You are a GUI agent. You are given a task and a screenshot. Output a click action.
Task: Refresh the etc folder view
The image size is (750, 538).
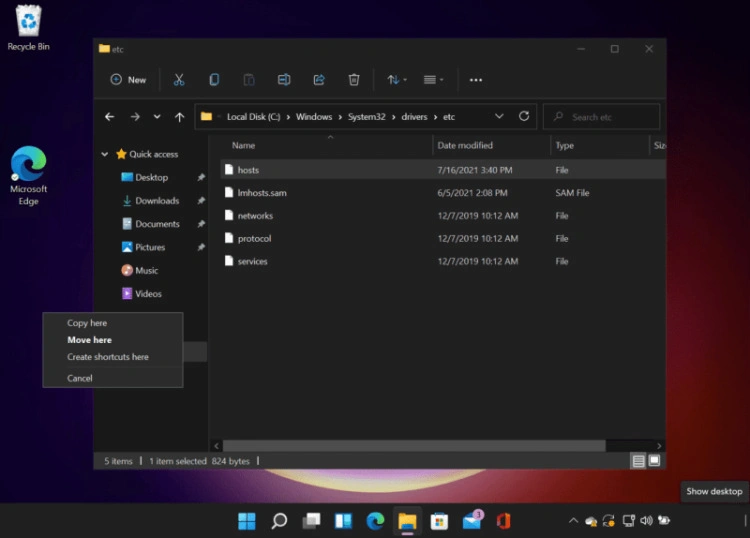tap(524, 116)
